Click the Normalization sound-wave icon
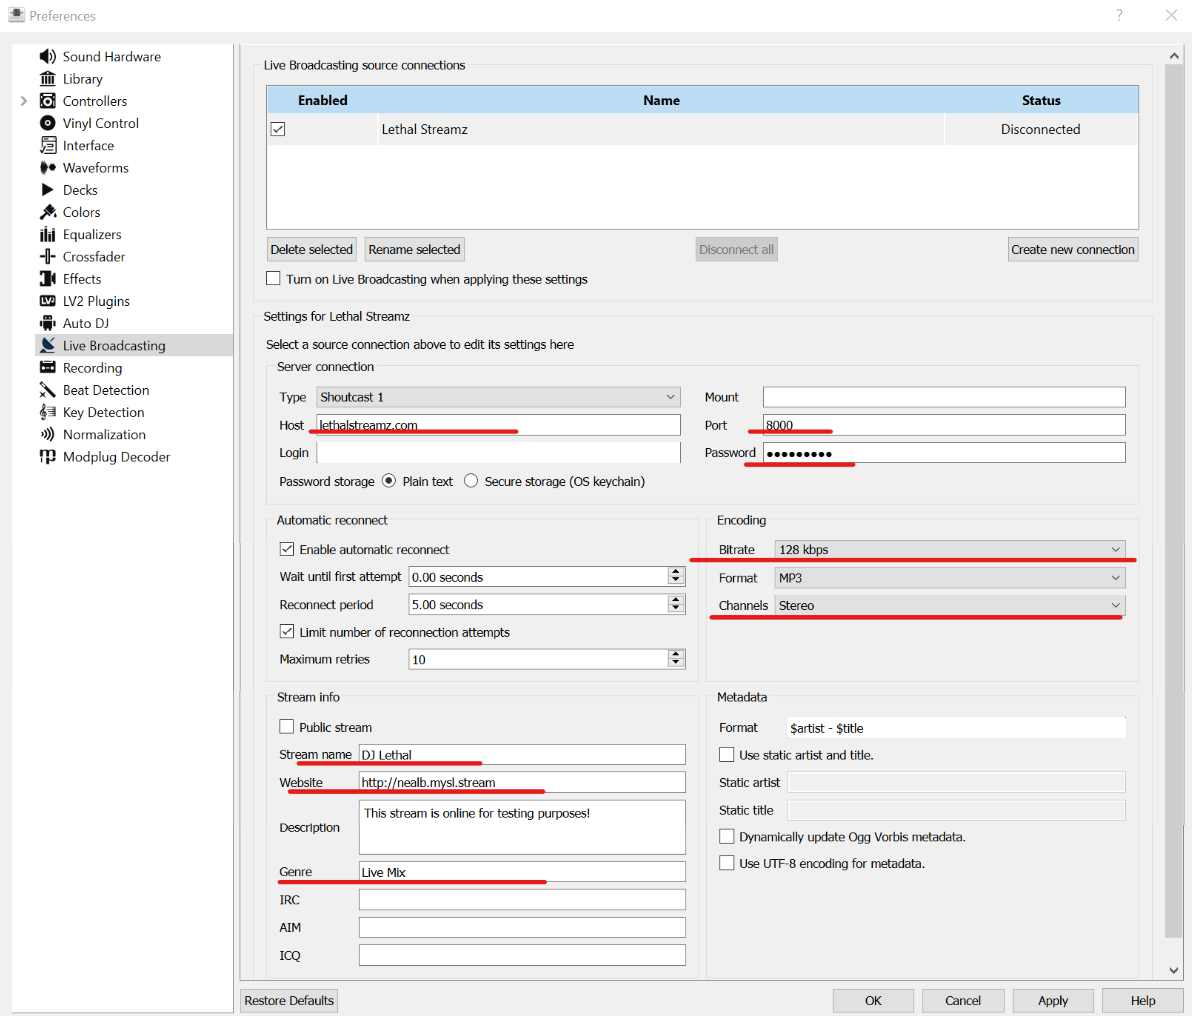Screen dimensions: 1192x1016 coord(48,434)
